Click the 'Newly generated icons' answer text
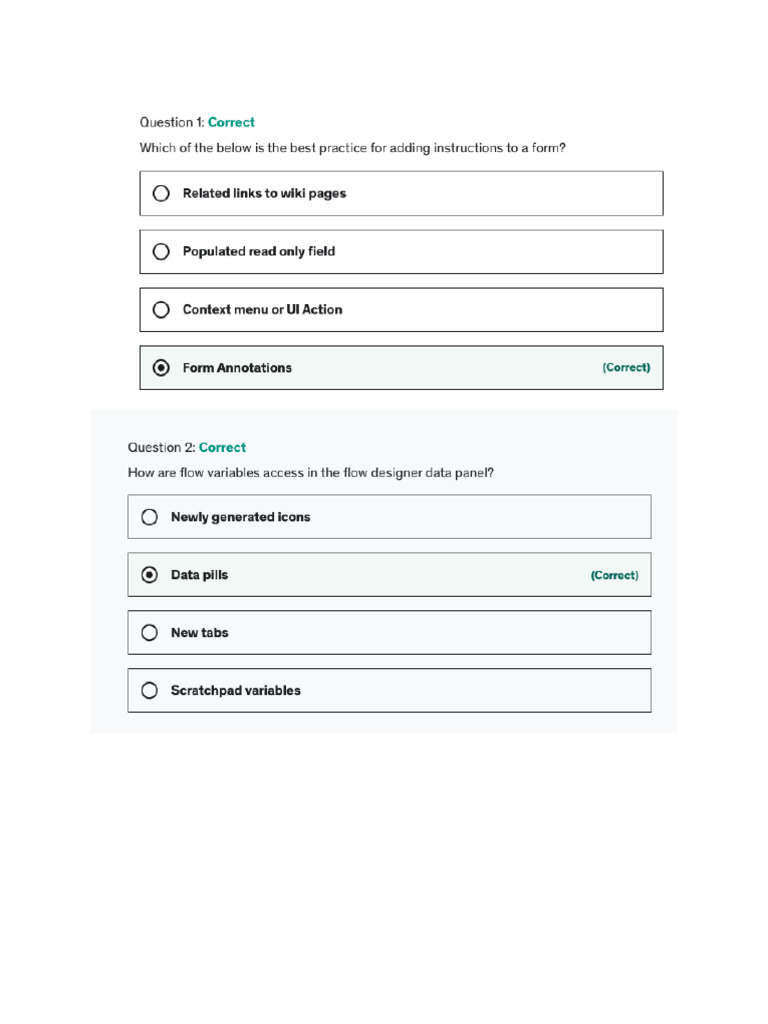 pyautogui.click(x=240, y=517)
